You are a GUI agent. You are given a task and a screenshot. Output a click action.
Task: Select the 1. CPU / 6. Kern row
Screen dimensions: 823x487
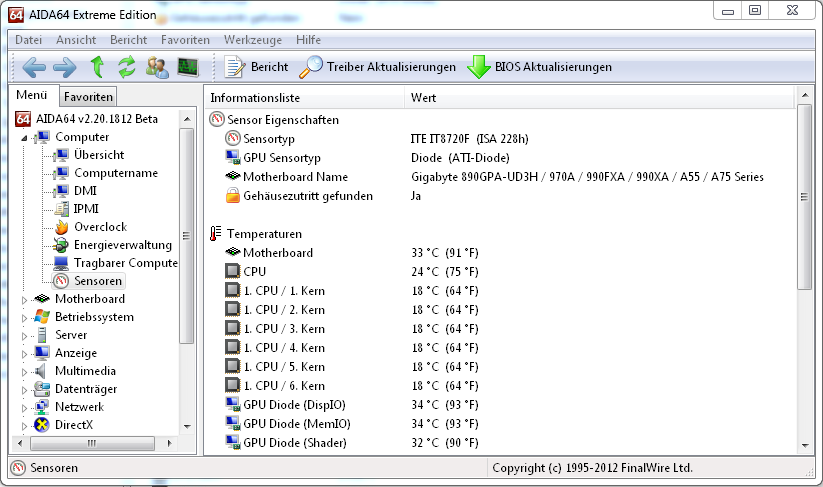pyautogui.click(x=499, y=386)
